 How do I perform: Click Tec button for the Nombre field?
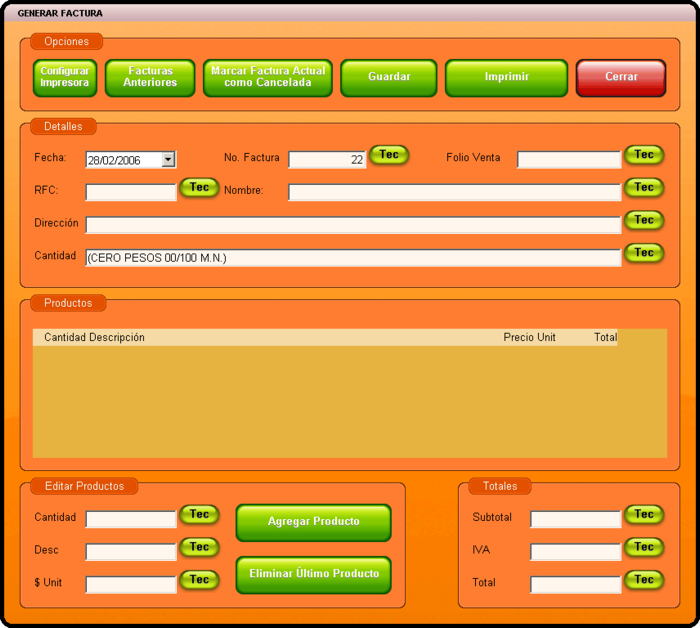point(644,188)
